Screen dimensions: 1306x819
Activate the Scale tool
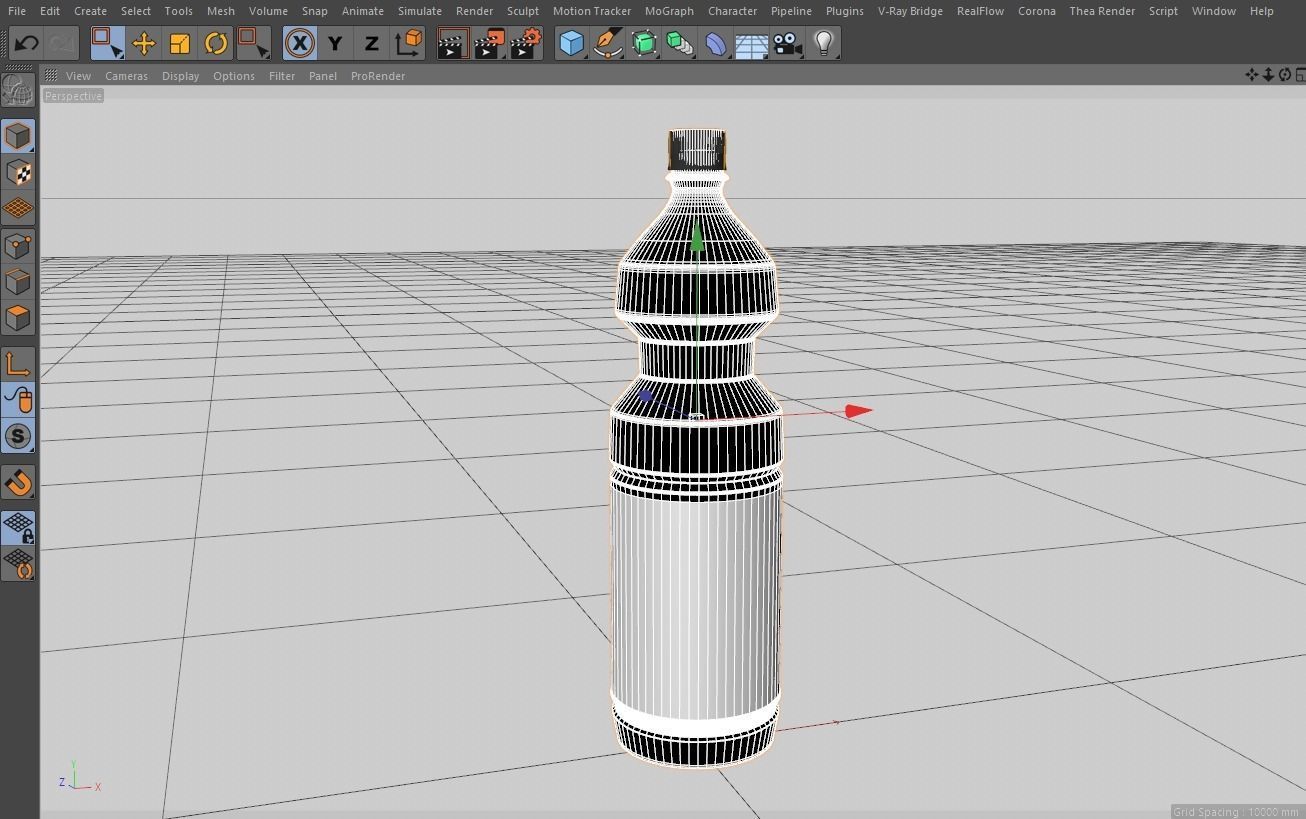click(180, 43)
